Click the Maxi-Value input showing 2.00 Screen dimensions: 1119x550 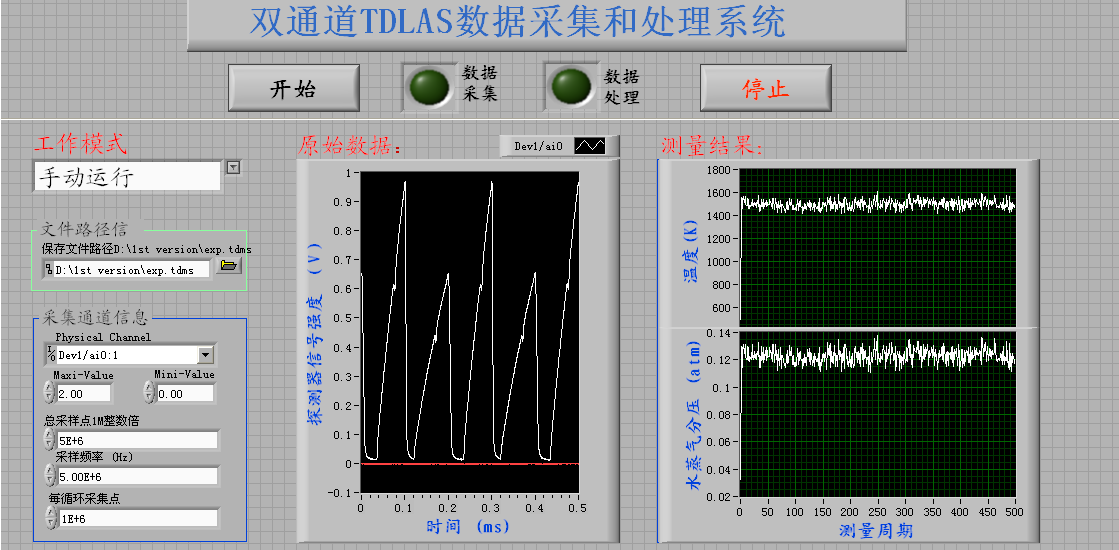(84, 394)
